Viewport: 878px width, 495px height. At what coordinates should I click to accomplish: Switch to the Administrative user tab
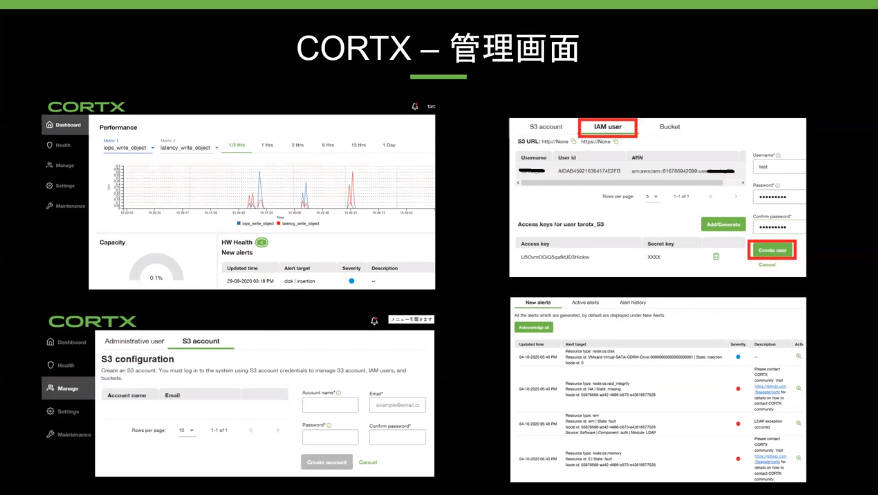134,340
